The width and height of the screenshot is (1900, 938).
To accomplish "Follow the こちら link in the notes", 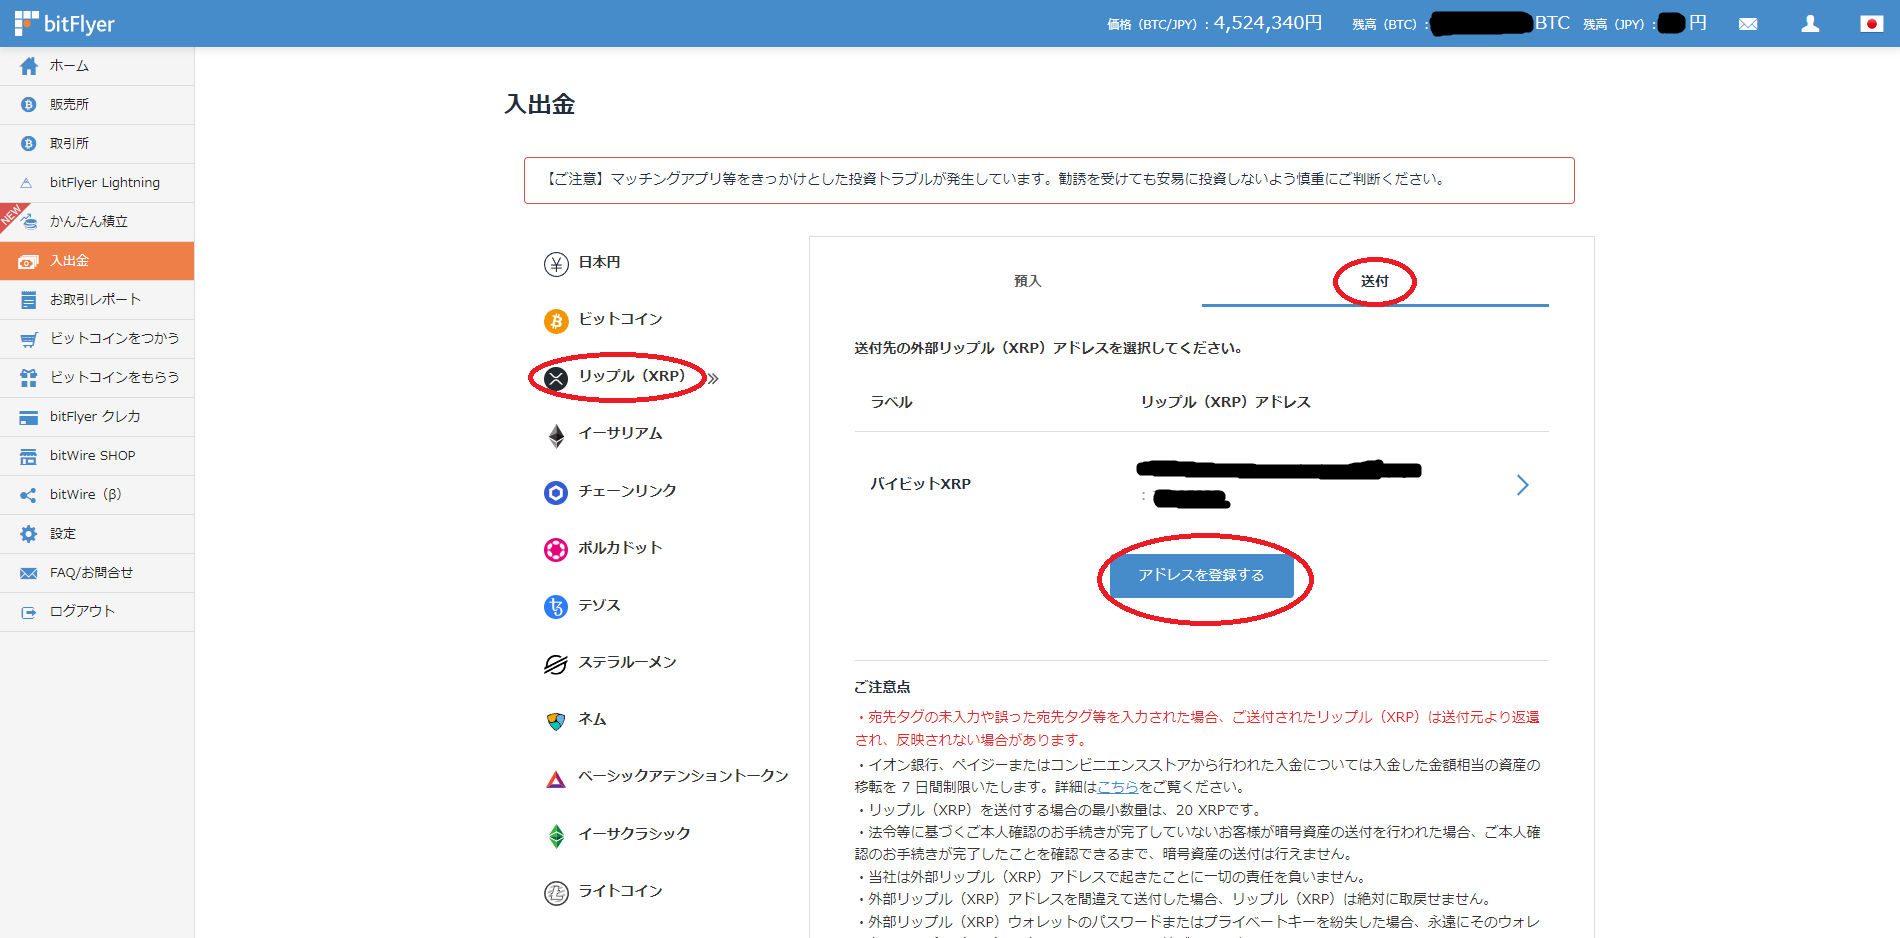I will point(1118,787).
